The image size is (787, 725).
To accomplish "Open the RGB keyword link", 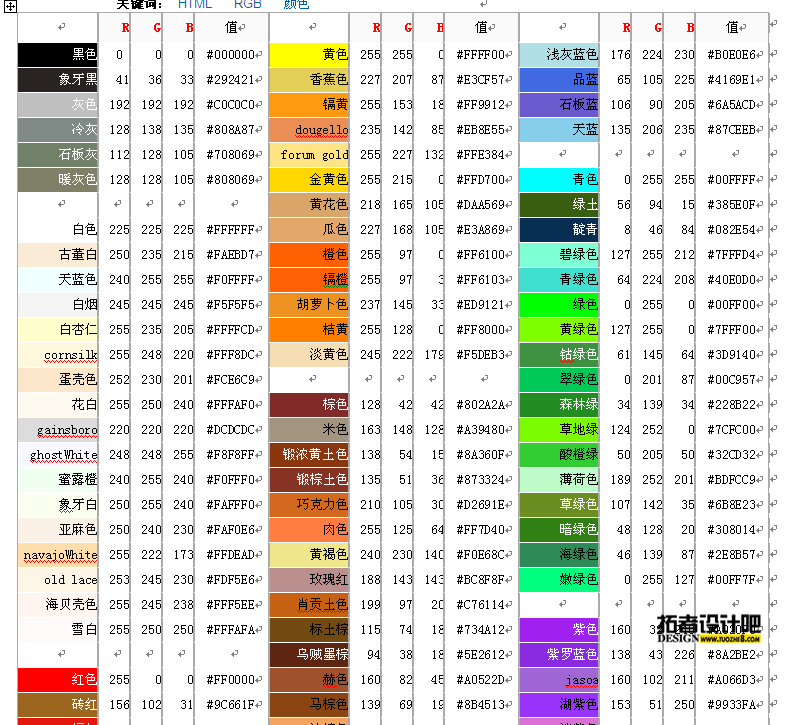I will pos(248,5).
